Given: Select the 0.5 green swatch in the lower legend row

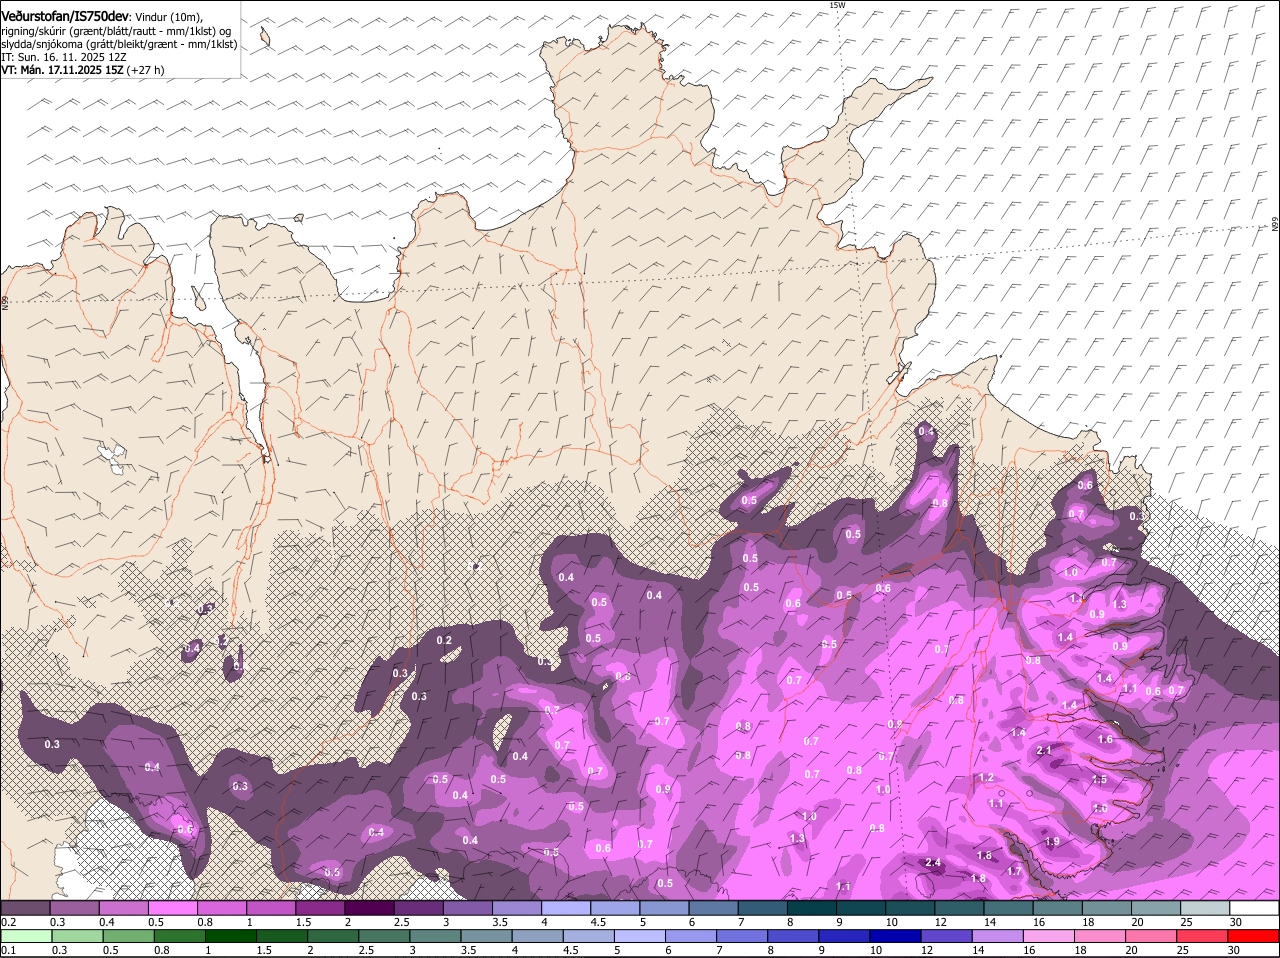Looking at the screenshot, I should click(x=128, y=936).
